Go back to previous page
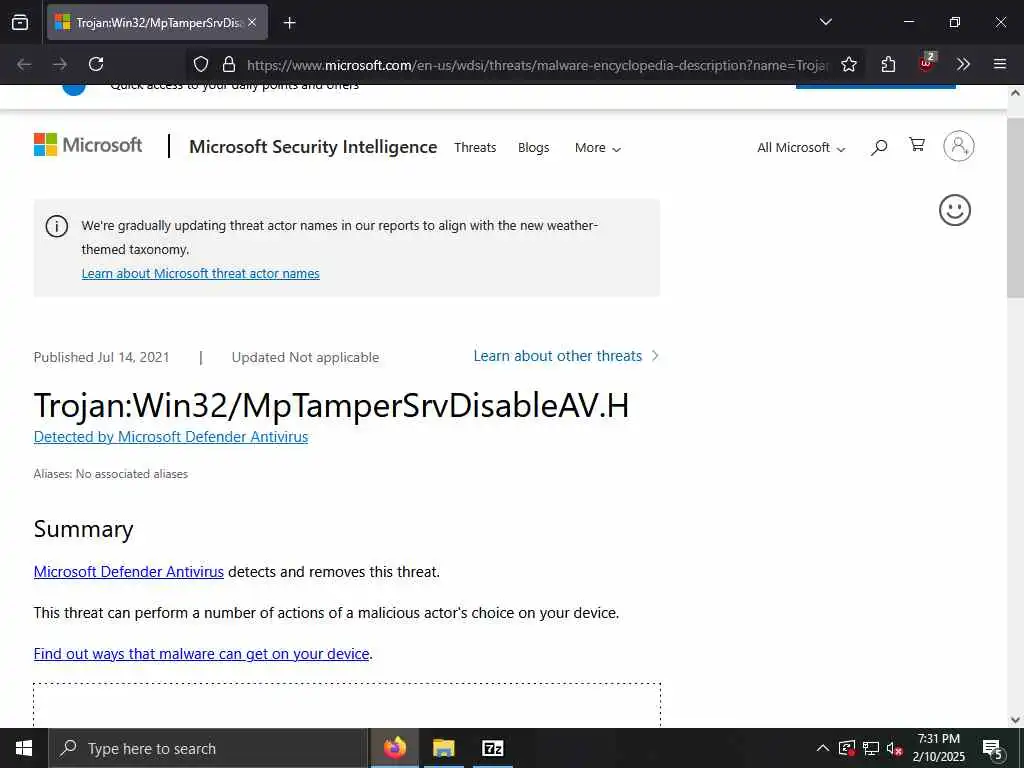The width and height of the screenshot is (1024, 768). tap(24, 64)
